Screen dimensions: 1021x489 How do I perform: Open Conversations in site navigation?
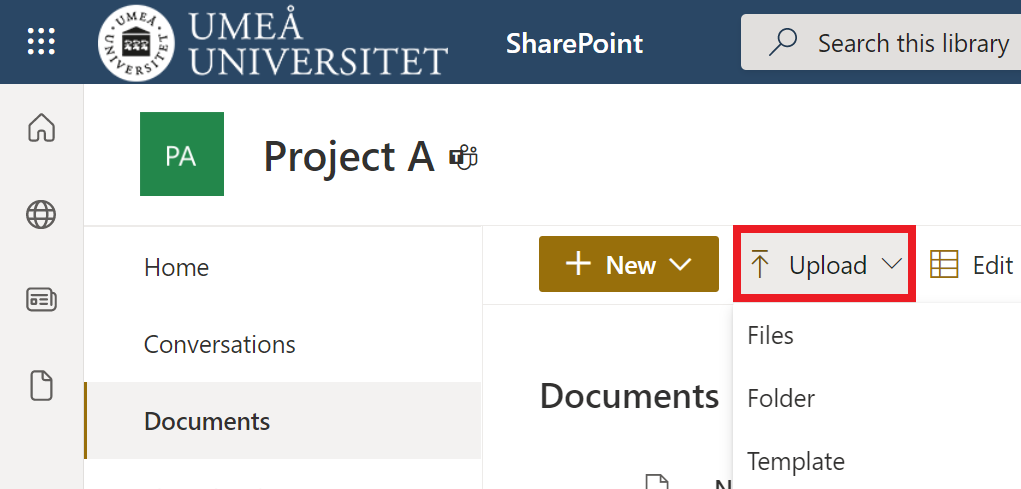(x=219, y=344)
